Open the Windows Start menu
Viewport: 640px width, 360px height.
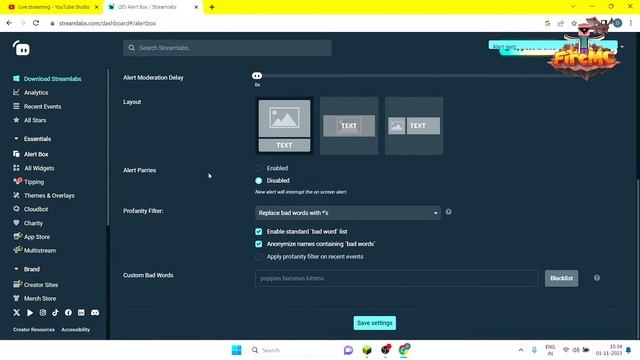[x=236, y=350]
